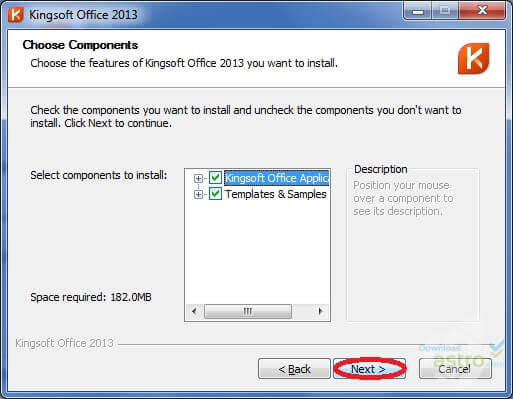This screenshot has width=513, height=399.
Task: Select the Templates & Samples tree item
Action: tap(276, 194)
